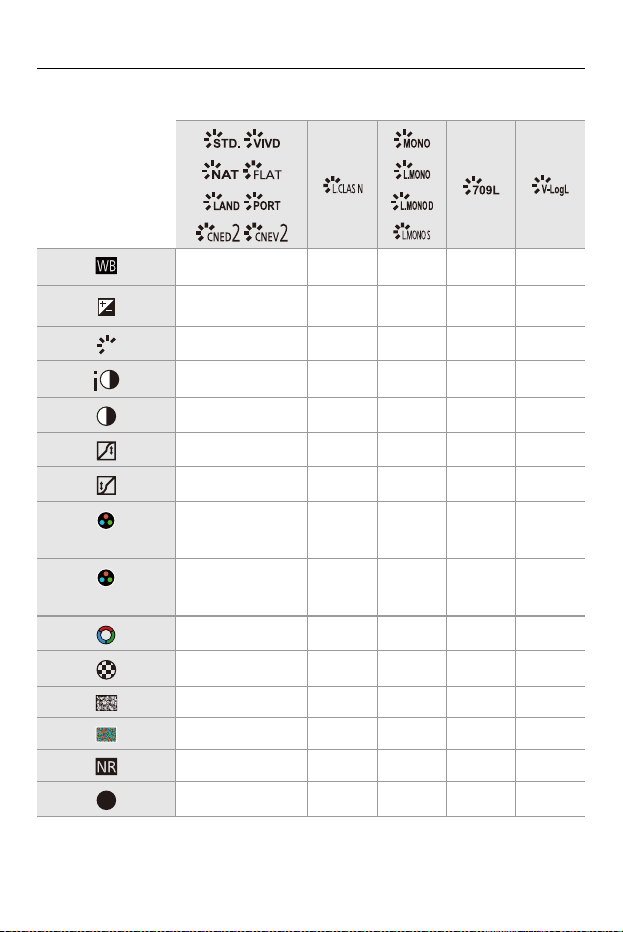Image resolution: width=623 pixels, height=932 pixels.
Task: Click the solid black circle icon
Action: pos(106,800)
